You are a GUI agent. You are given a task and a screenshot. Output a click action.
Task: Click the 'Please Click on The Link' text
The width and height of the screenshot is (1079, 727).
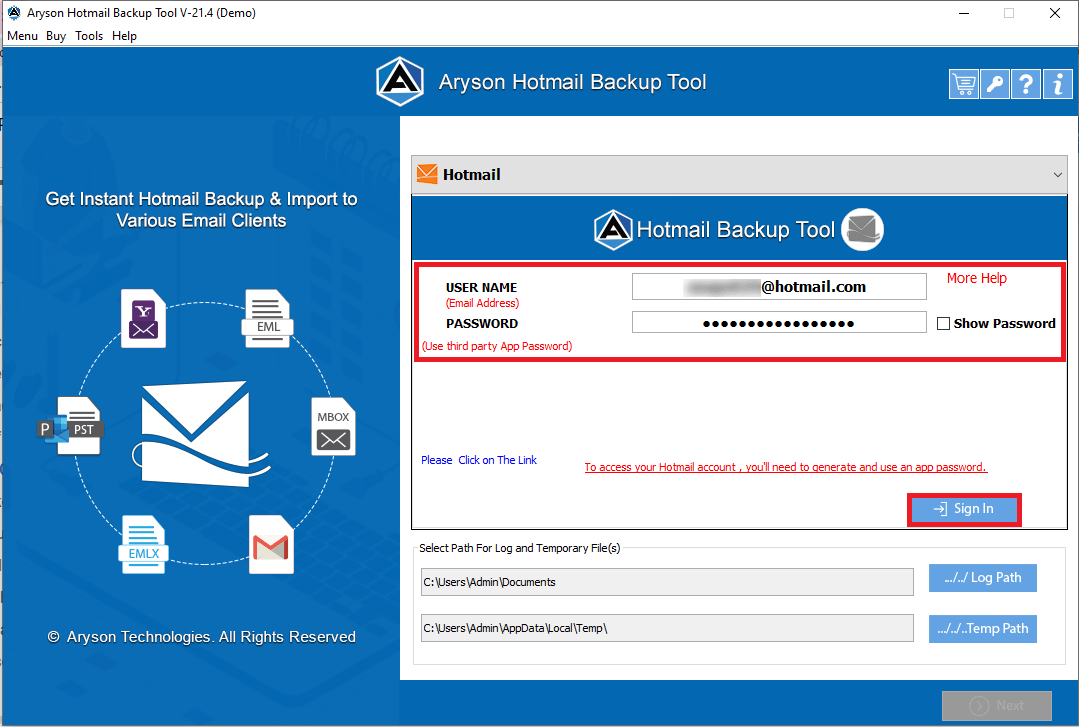tap(479, 460)
